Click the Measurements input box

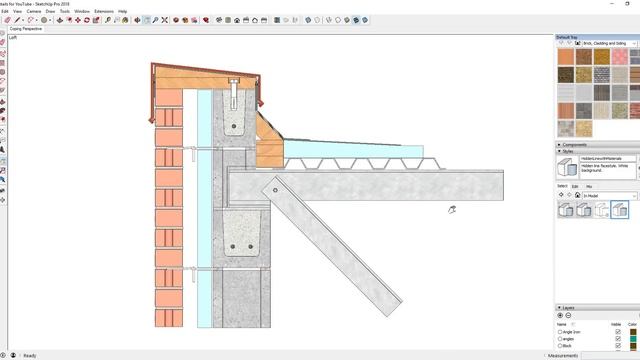[610, 356]
